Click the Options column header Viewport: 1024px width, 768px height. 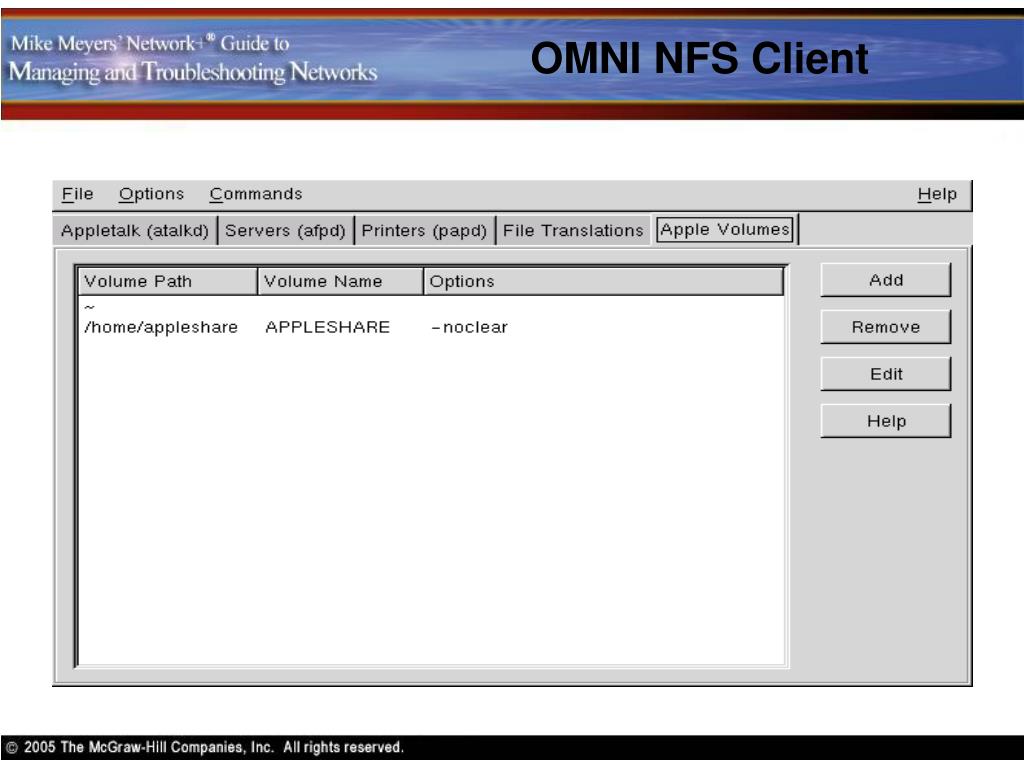pos(603,281)
